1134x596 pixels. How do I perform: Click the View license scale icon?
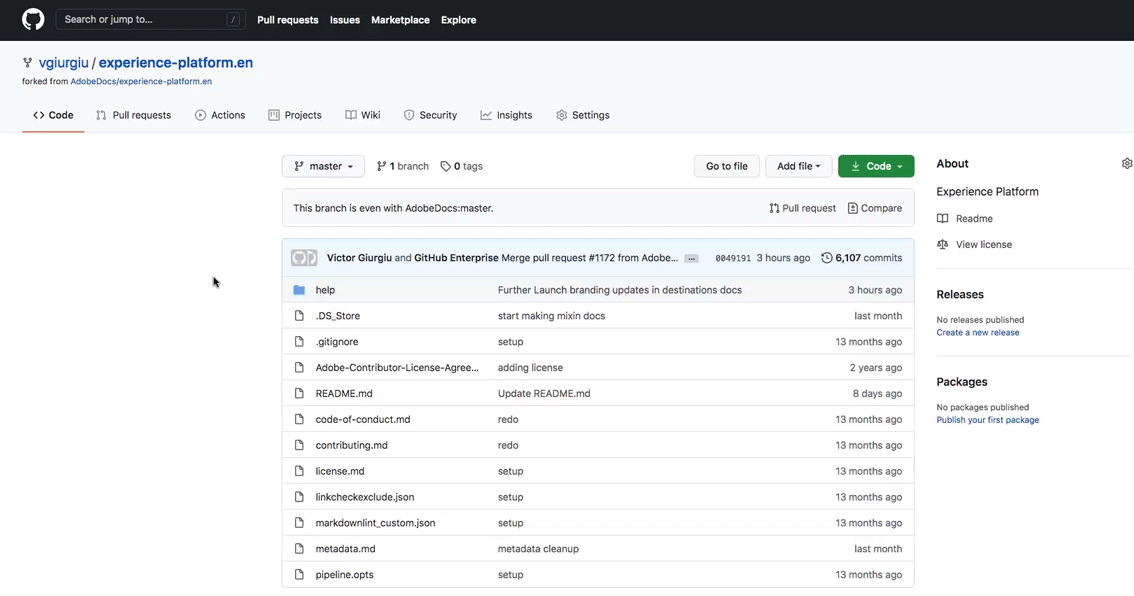[942, 245]
